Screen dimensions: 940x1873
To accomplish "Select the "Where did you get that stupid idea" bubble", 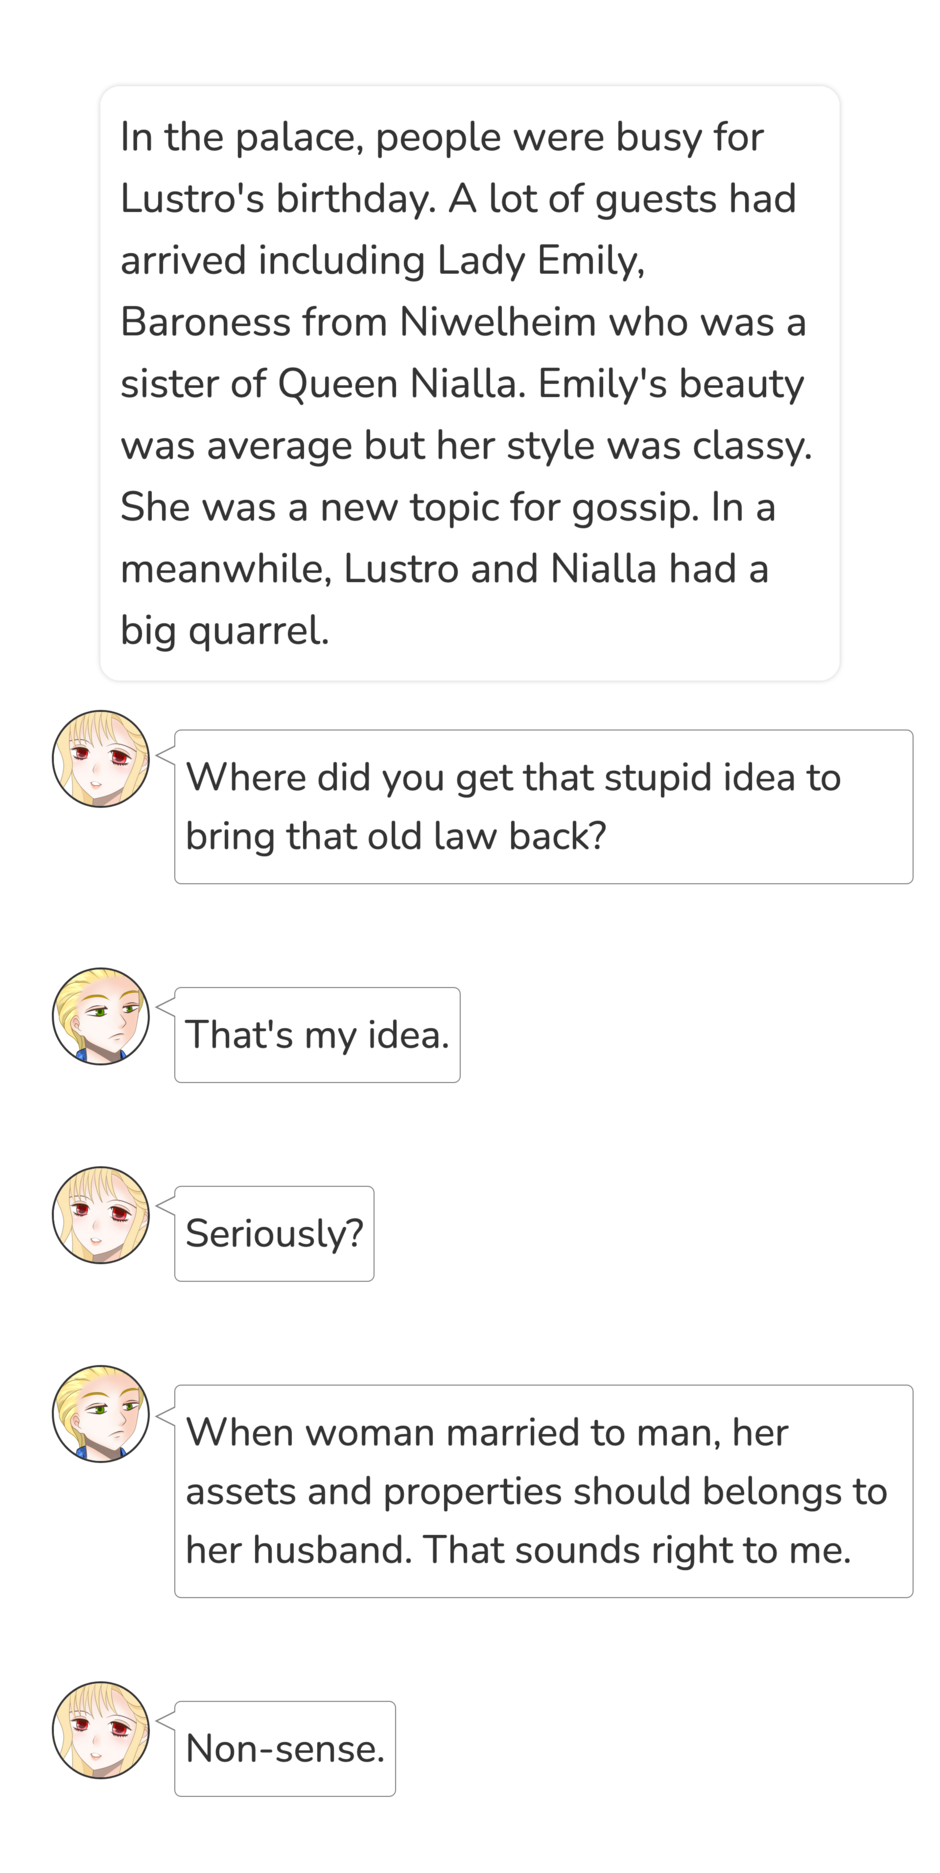I will (x=543, y=807).
